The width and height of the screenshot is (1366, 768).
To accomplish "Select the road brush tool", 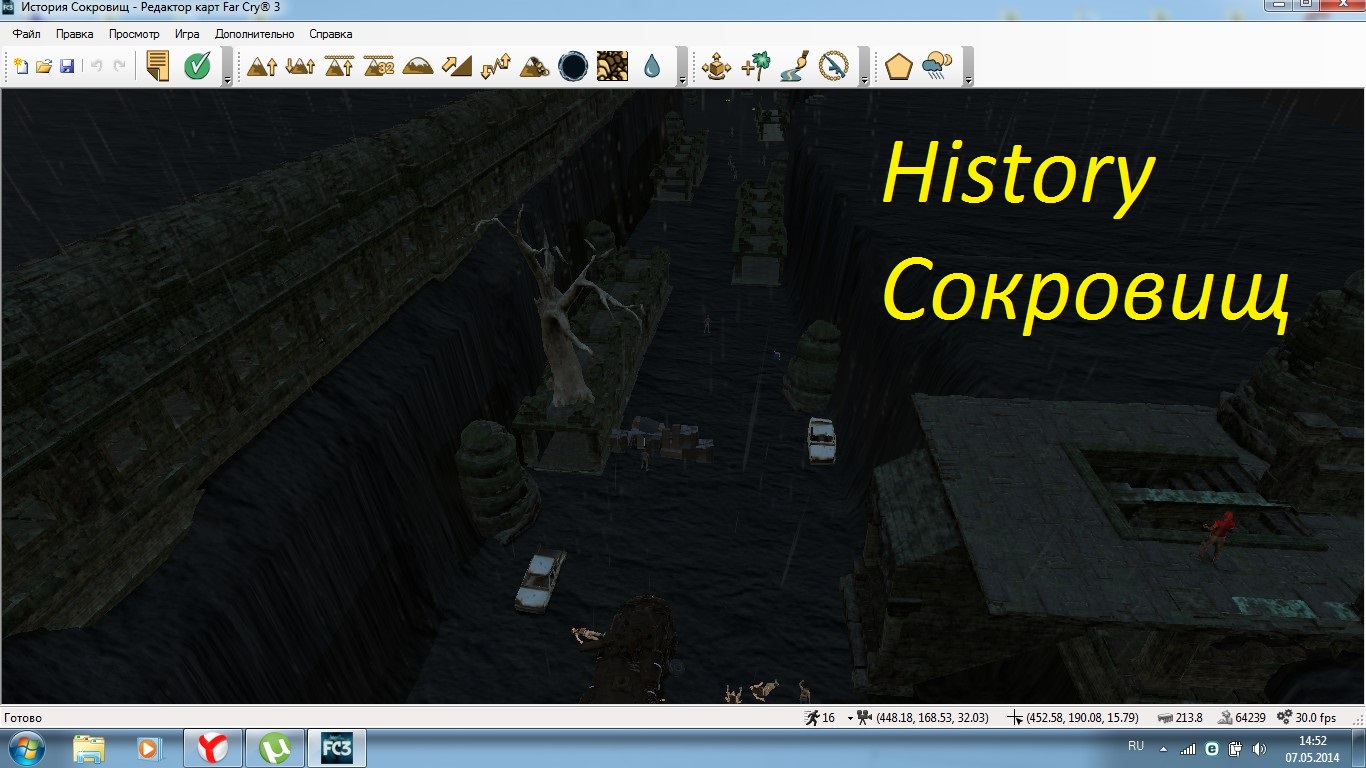I will click(x=794, y=66).
